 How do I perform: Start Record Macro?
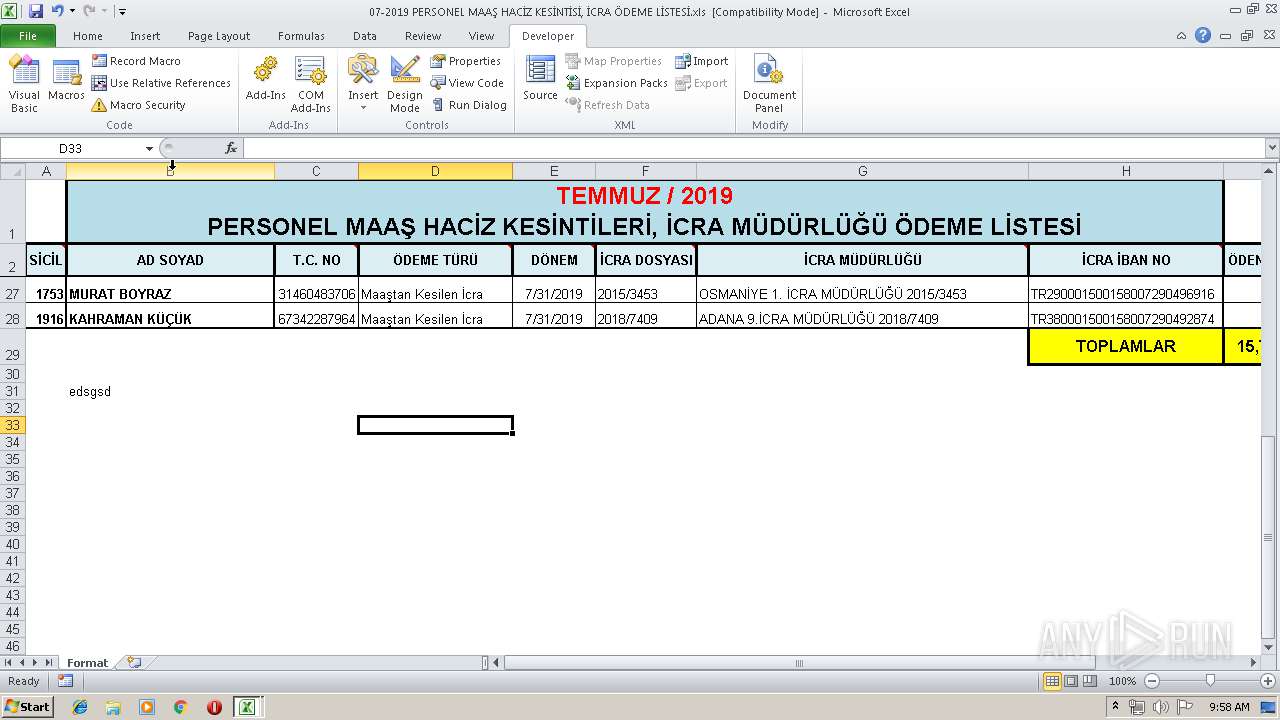[136, 61]
